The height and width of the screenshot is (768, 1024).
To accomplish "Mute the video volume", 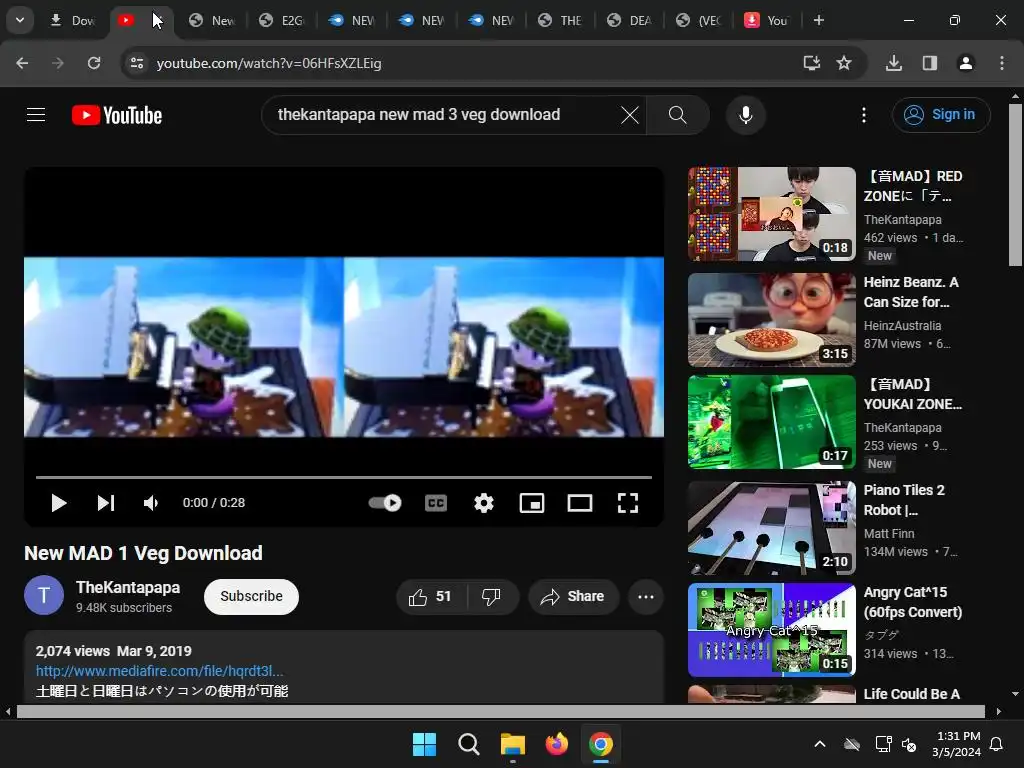I will click(151, 503).
